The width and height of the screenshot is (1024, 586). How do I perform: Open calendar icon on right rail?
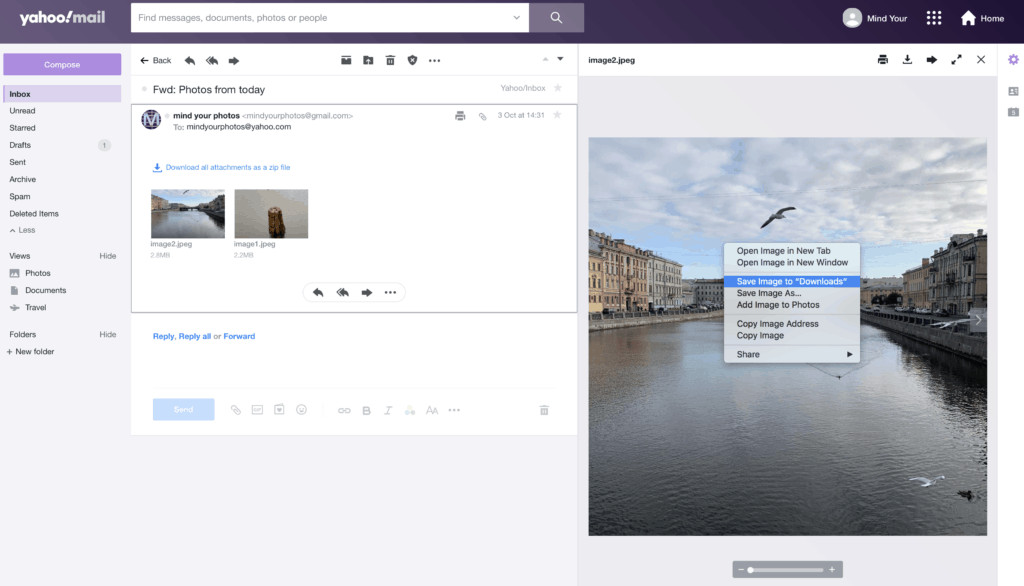(x=1013, y=112)
